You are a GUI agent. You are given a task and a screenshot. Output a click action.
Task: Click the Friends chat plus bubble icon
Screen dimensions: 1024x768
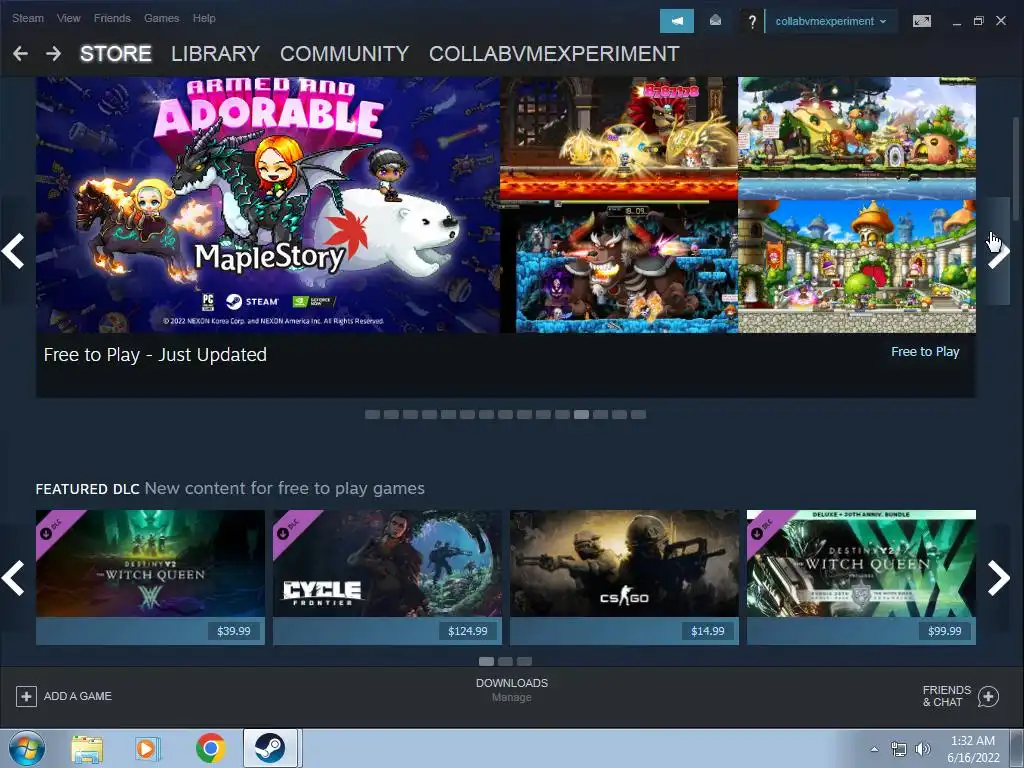[989, 697]
